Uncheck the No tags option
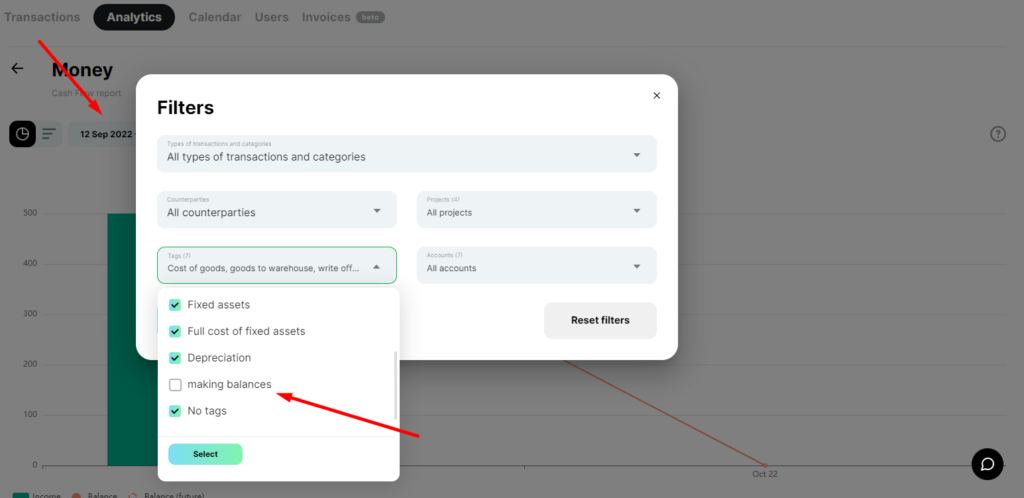Image resolution: width=1024 pixels, height=498 pixels. tap(175, 411)
